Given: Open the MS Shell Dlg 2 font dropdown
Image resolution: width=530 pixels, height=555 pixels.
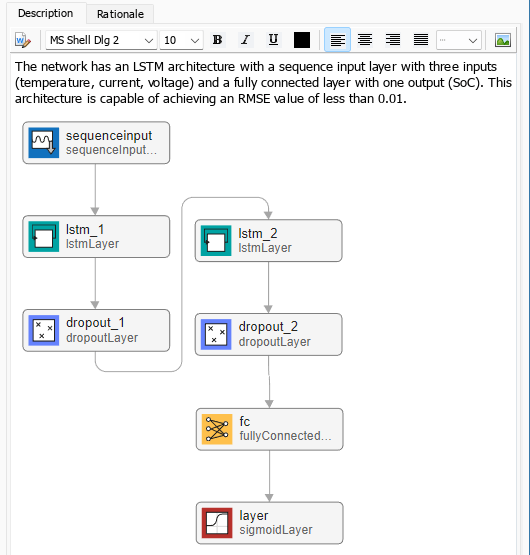Looking at the screenshot, I should [101, 40].
